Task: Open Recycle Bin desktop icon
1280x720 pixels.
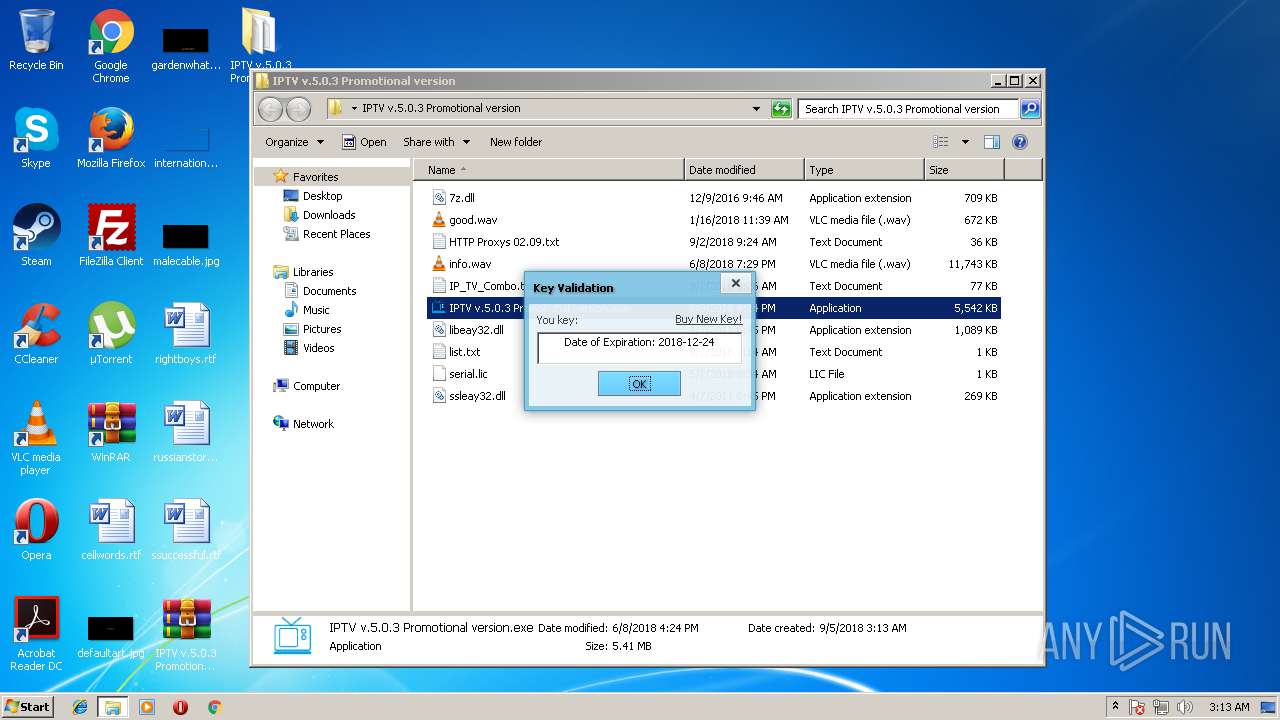Action: click(36, 40)
